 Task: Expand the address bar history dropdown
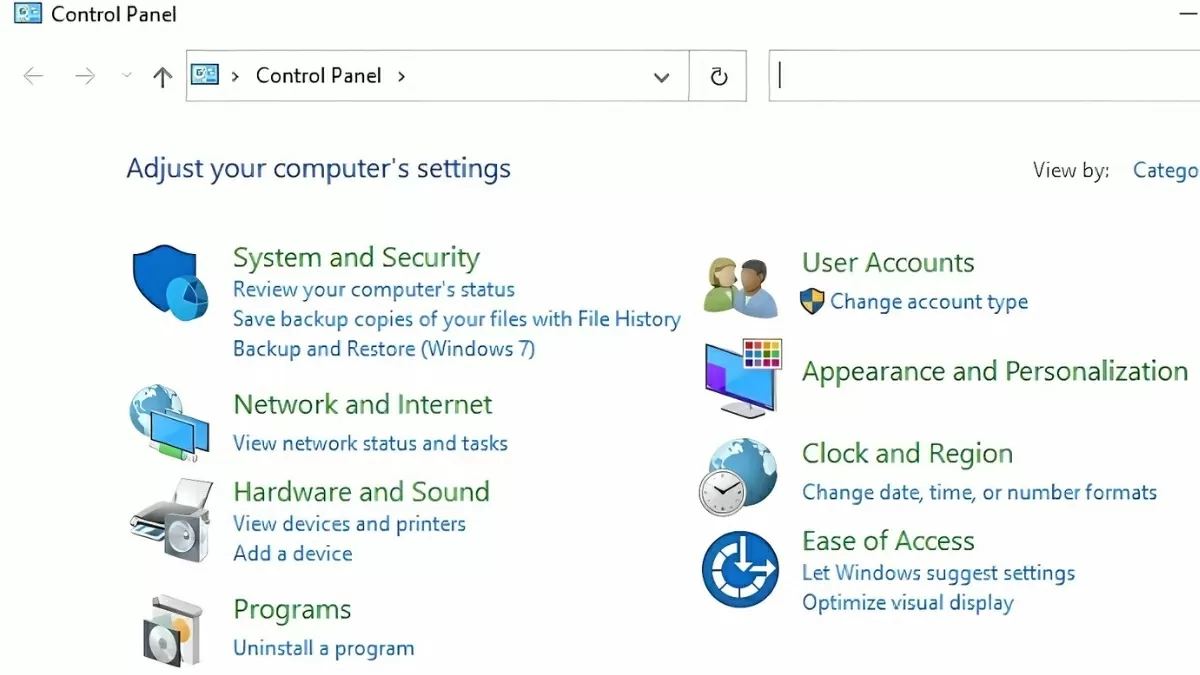(661, 77)
